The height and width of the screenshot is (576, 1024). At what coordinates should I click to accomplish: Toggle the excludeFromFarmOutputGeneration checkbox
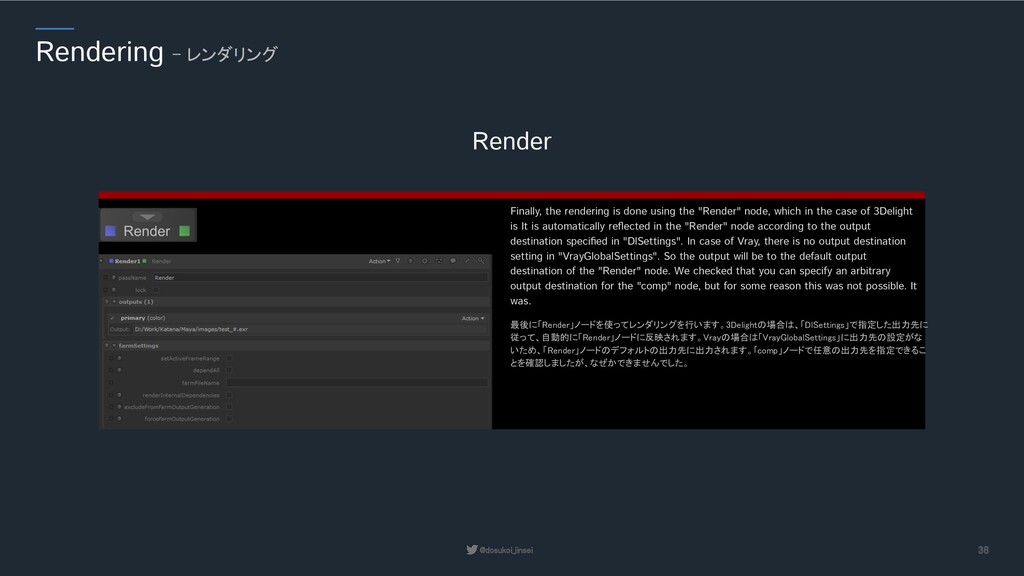(229, 407)
